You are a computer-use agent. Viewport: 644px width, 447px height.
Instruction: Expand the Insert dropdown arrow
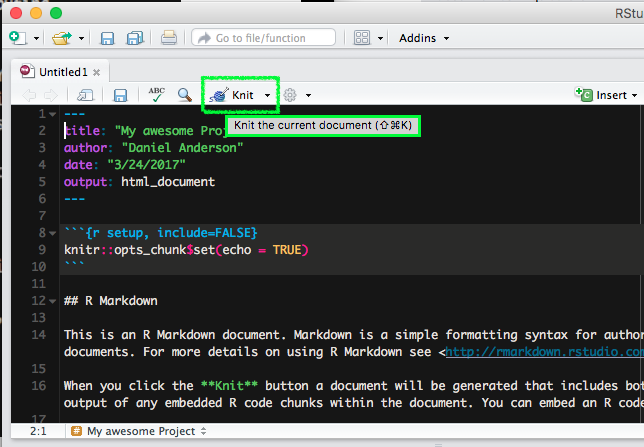pyautogui.click(x=635, y=95)
